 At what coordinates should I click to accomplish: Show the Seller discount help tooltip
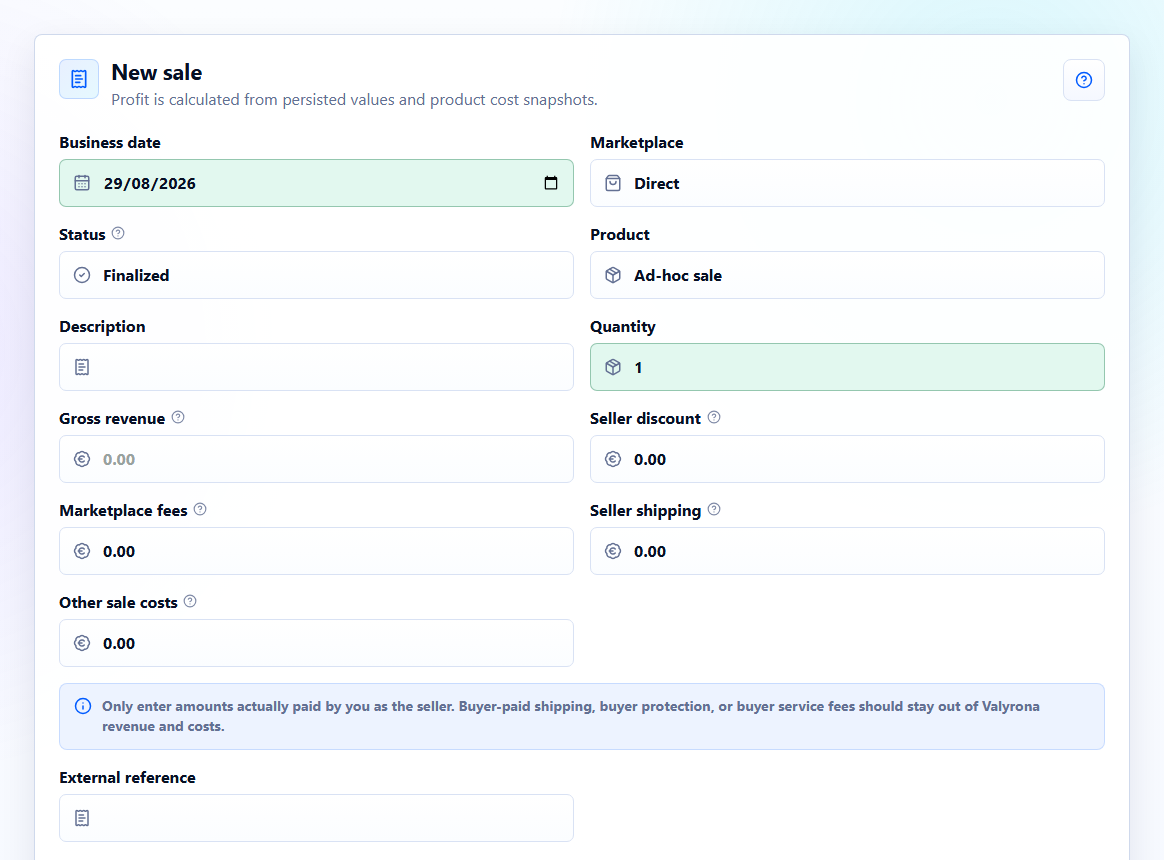[x=714, y=417]
